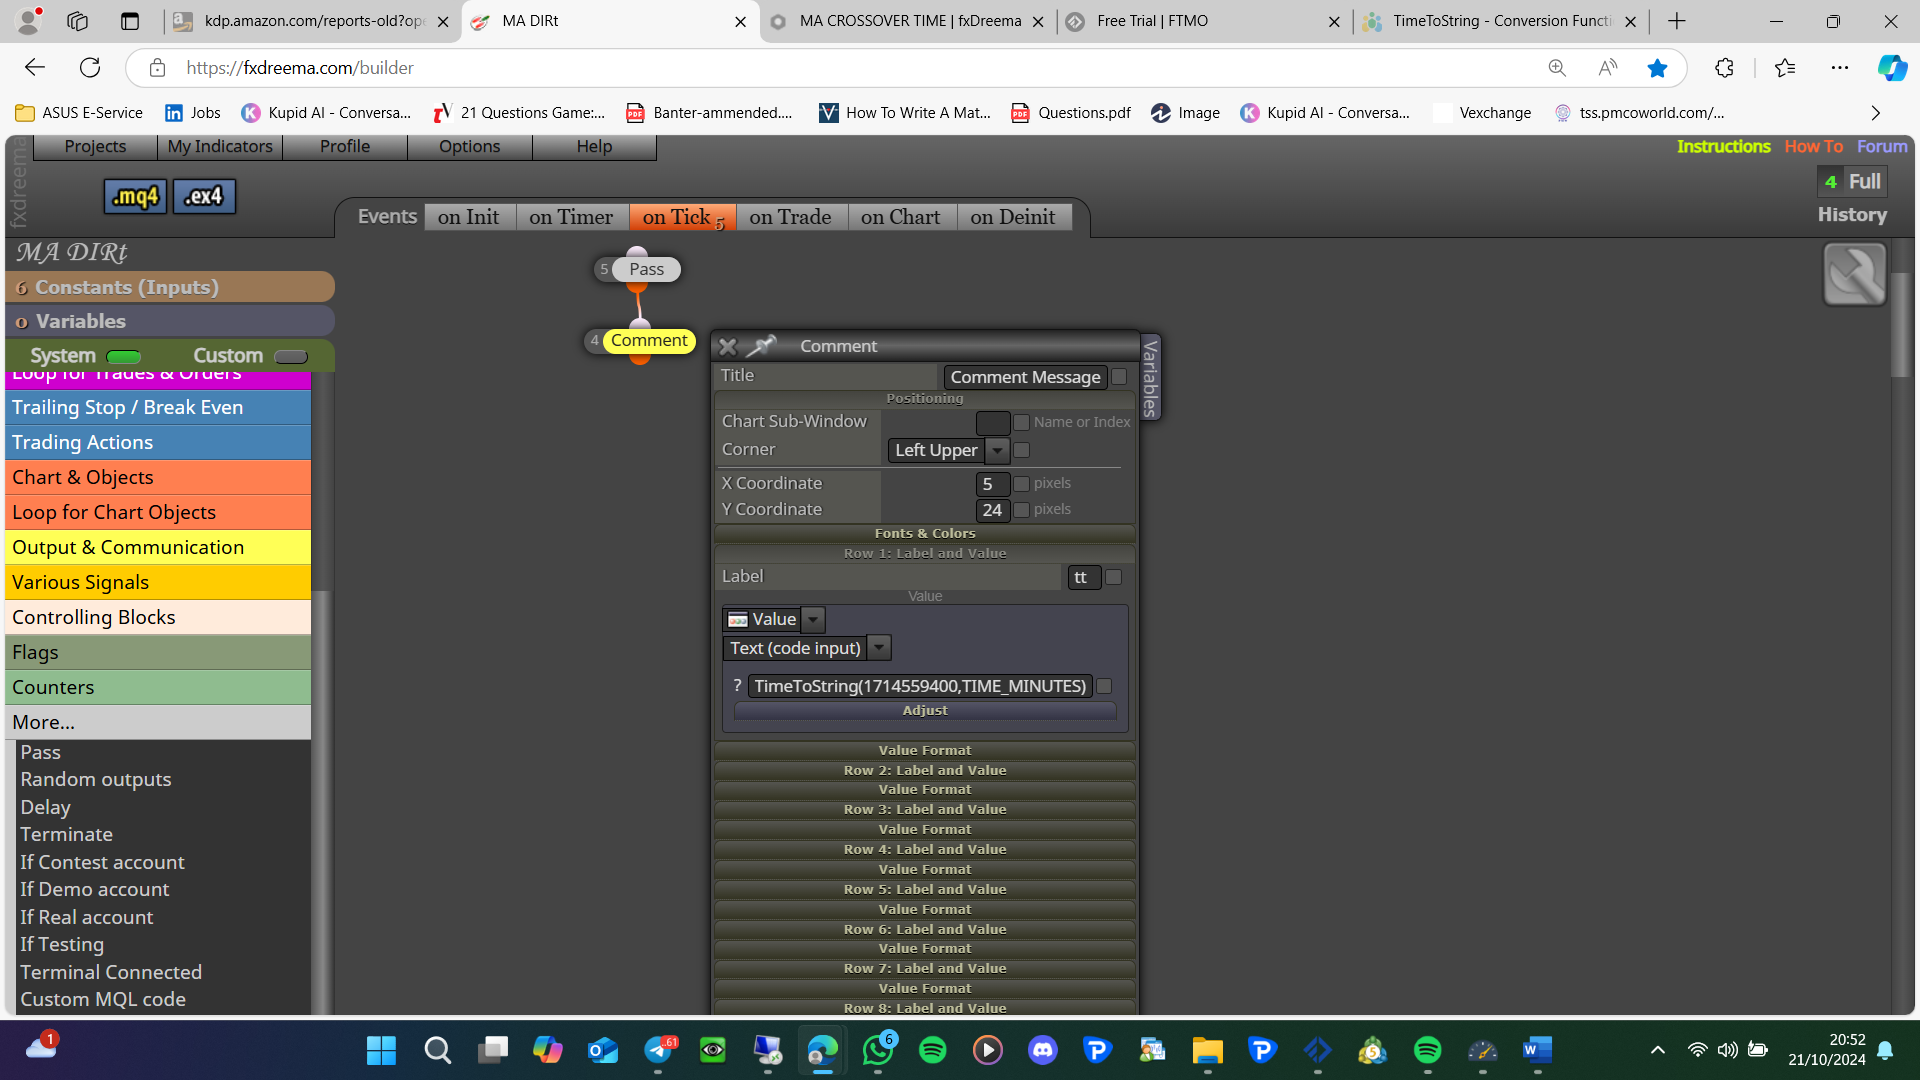
Task: Pin the Comment properties panel
Action: (x=762, y=346)
